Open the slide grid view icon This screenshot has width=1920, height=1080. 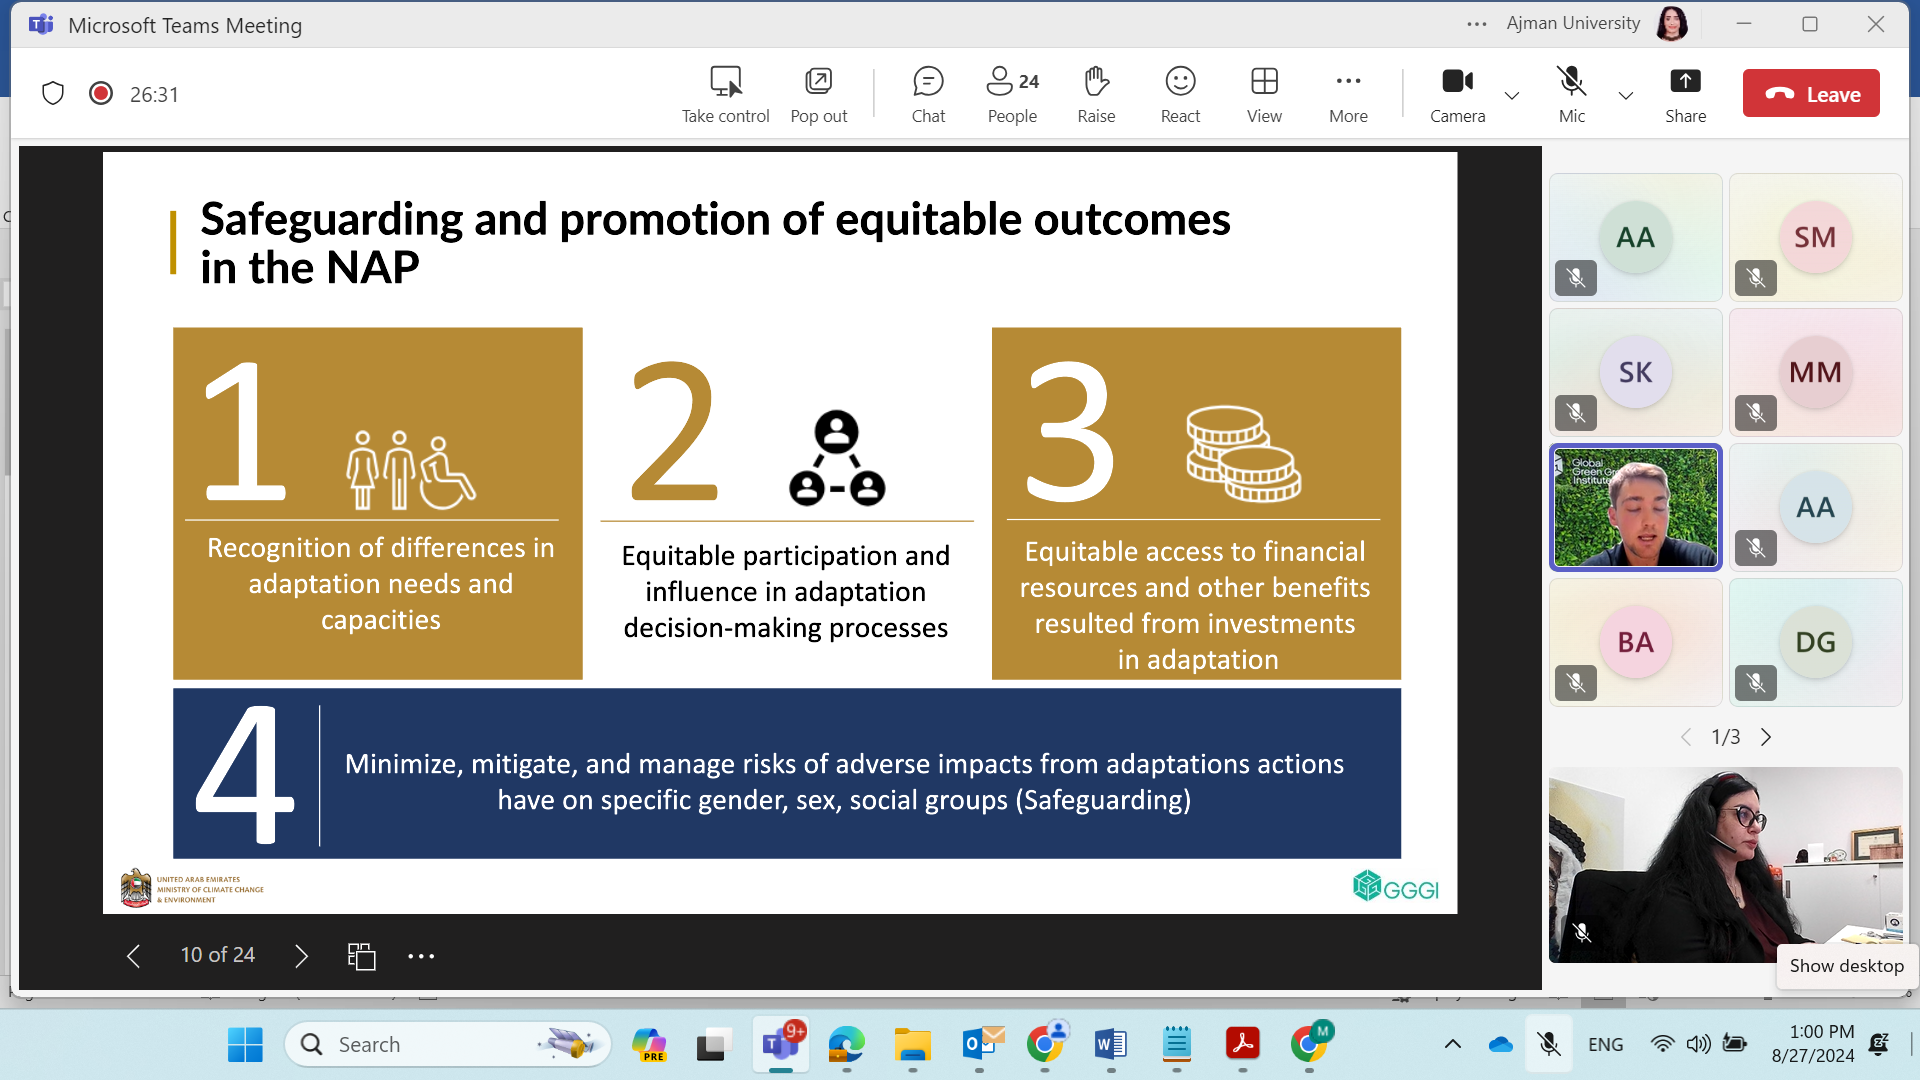[x=361, y=956]
